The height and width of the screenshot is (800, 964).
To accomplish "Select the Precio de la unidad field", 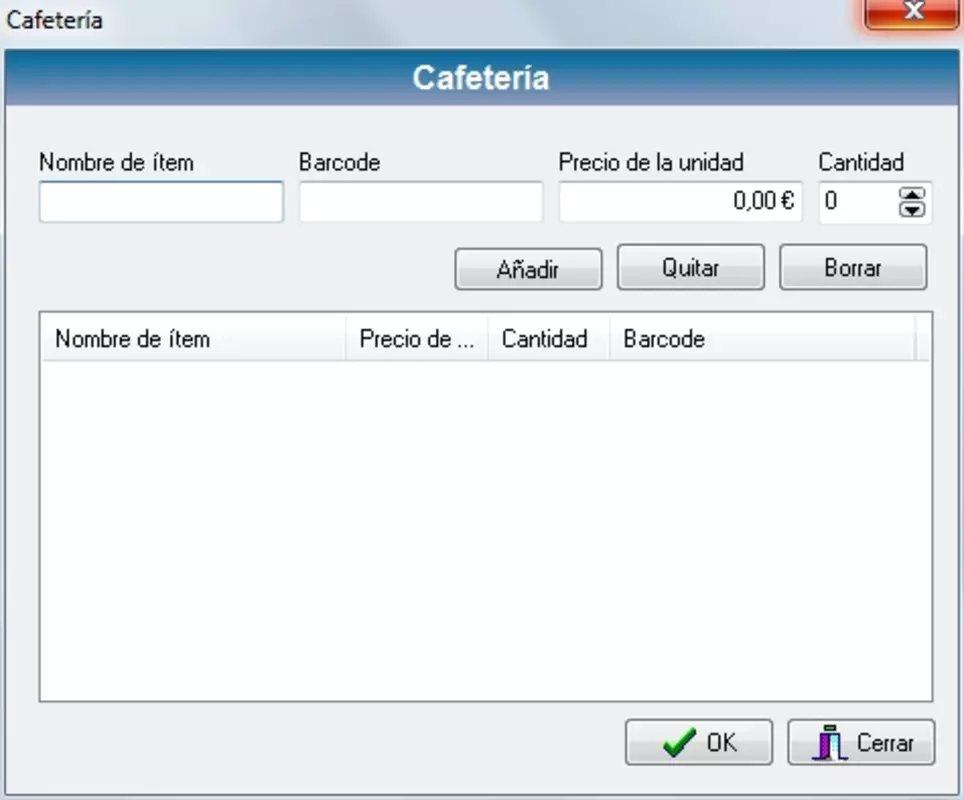I will coord(681,202).
